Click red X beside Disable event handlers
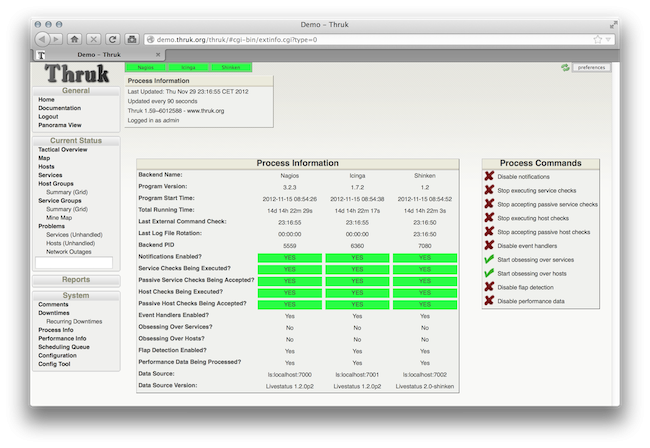 click(x=489, y=245)
